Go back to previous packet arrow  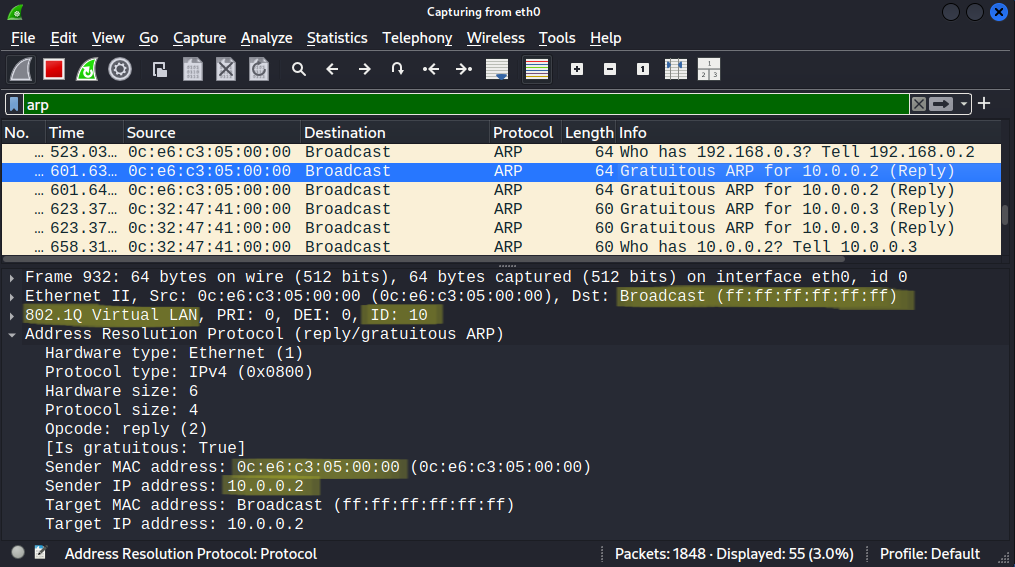(x=332, y=69)
